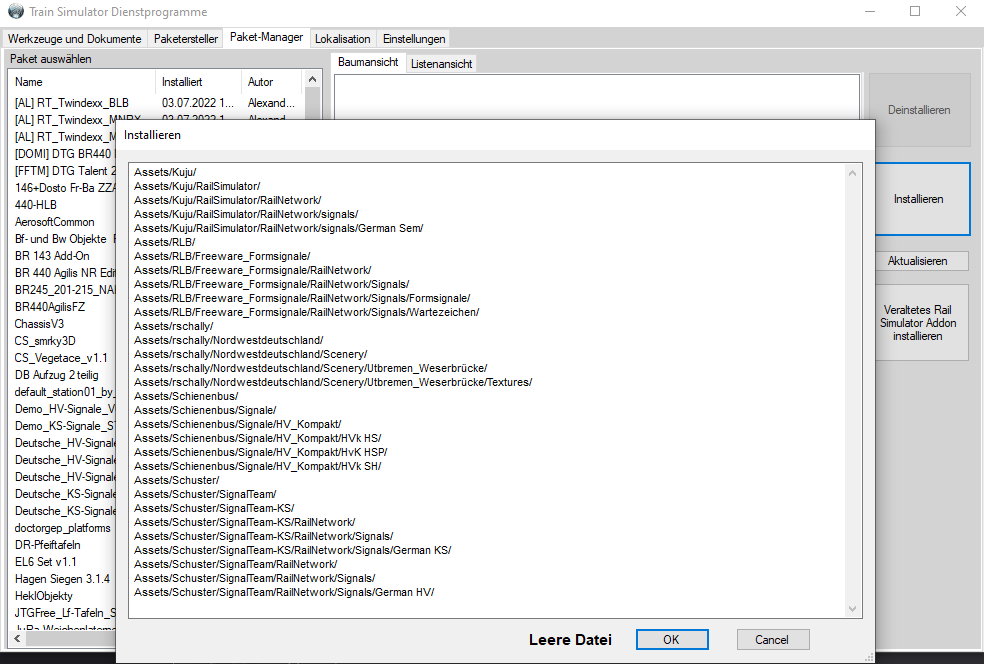The image size is (984, 664).
Task: Open the Werkzeuge und Dokumente tab
Action: click(75, 38)
